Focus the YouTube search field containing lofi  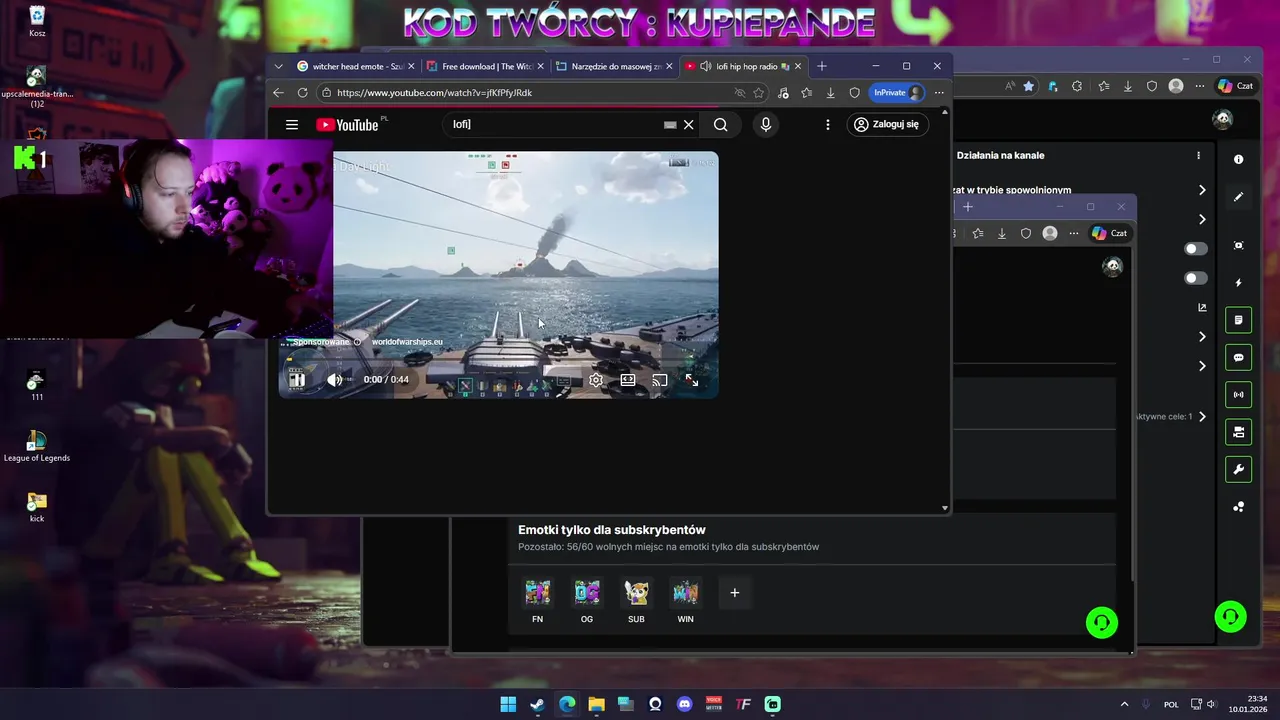click(555, 124)
